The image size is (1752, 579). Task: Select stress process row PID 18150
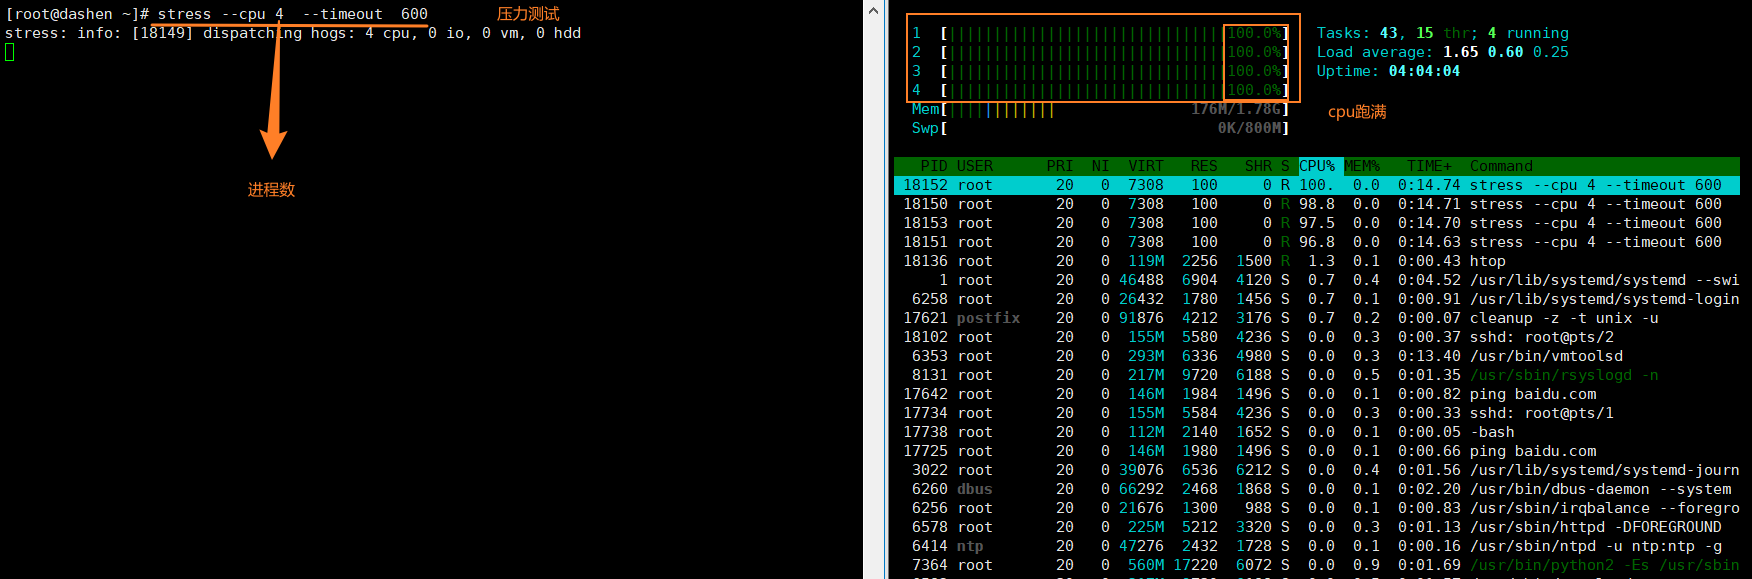click(x=1317, y=204)
